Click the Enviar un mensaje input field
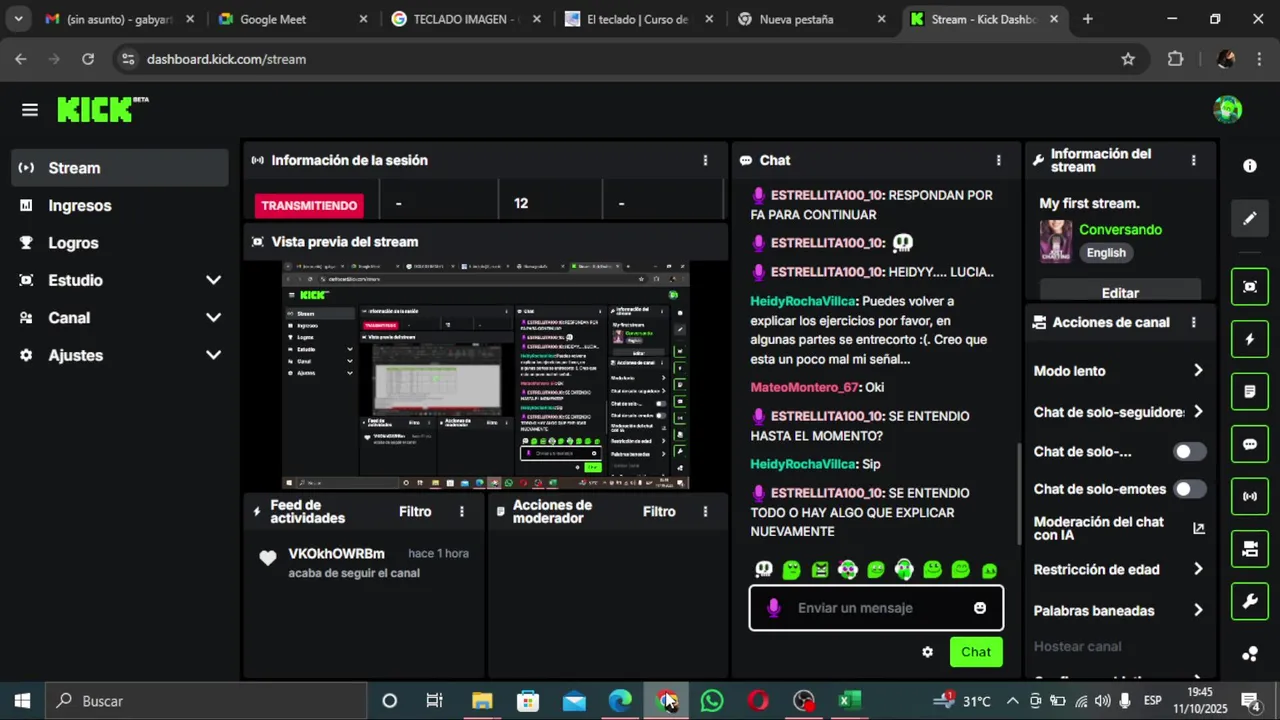This screenshot has width=1280, height=720. 876,608
